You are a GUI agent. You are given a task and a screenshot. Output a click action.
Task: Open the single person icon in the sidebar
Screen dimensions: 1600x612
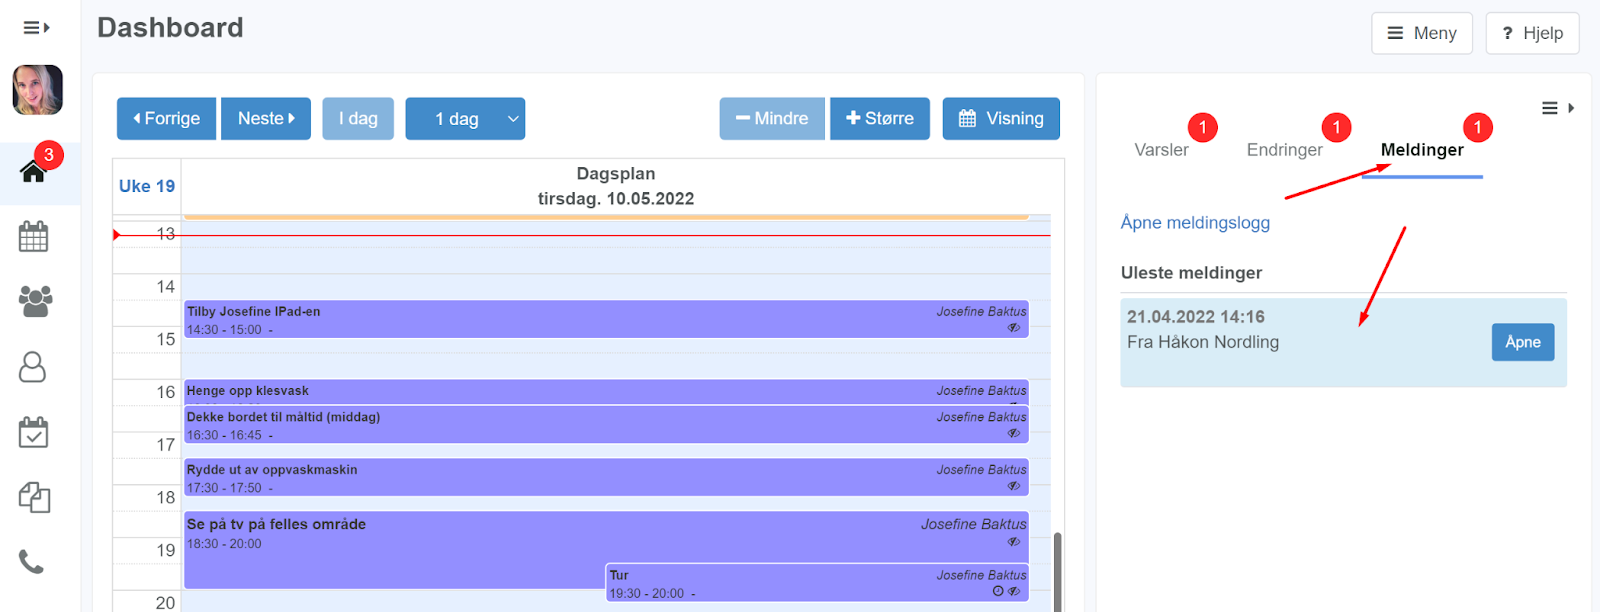[x=33, y=367]
